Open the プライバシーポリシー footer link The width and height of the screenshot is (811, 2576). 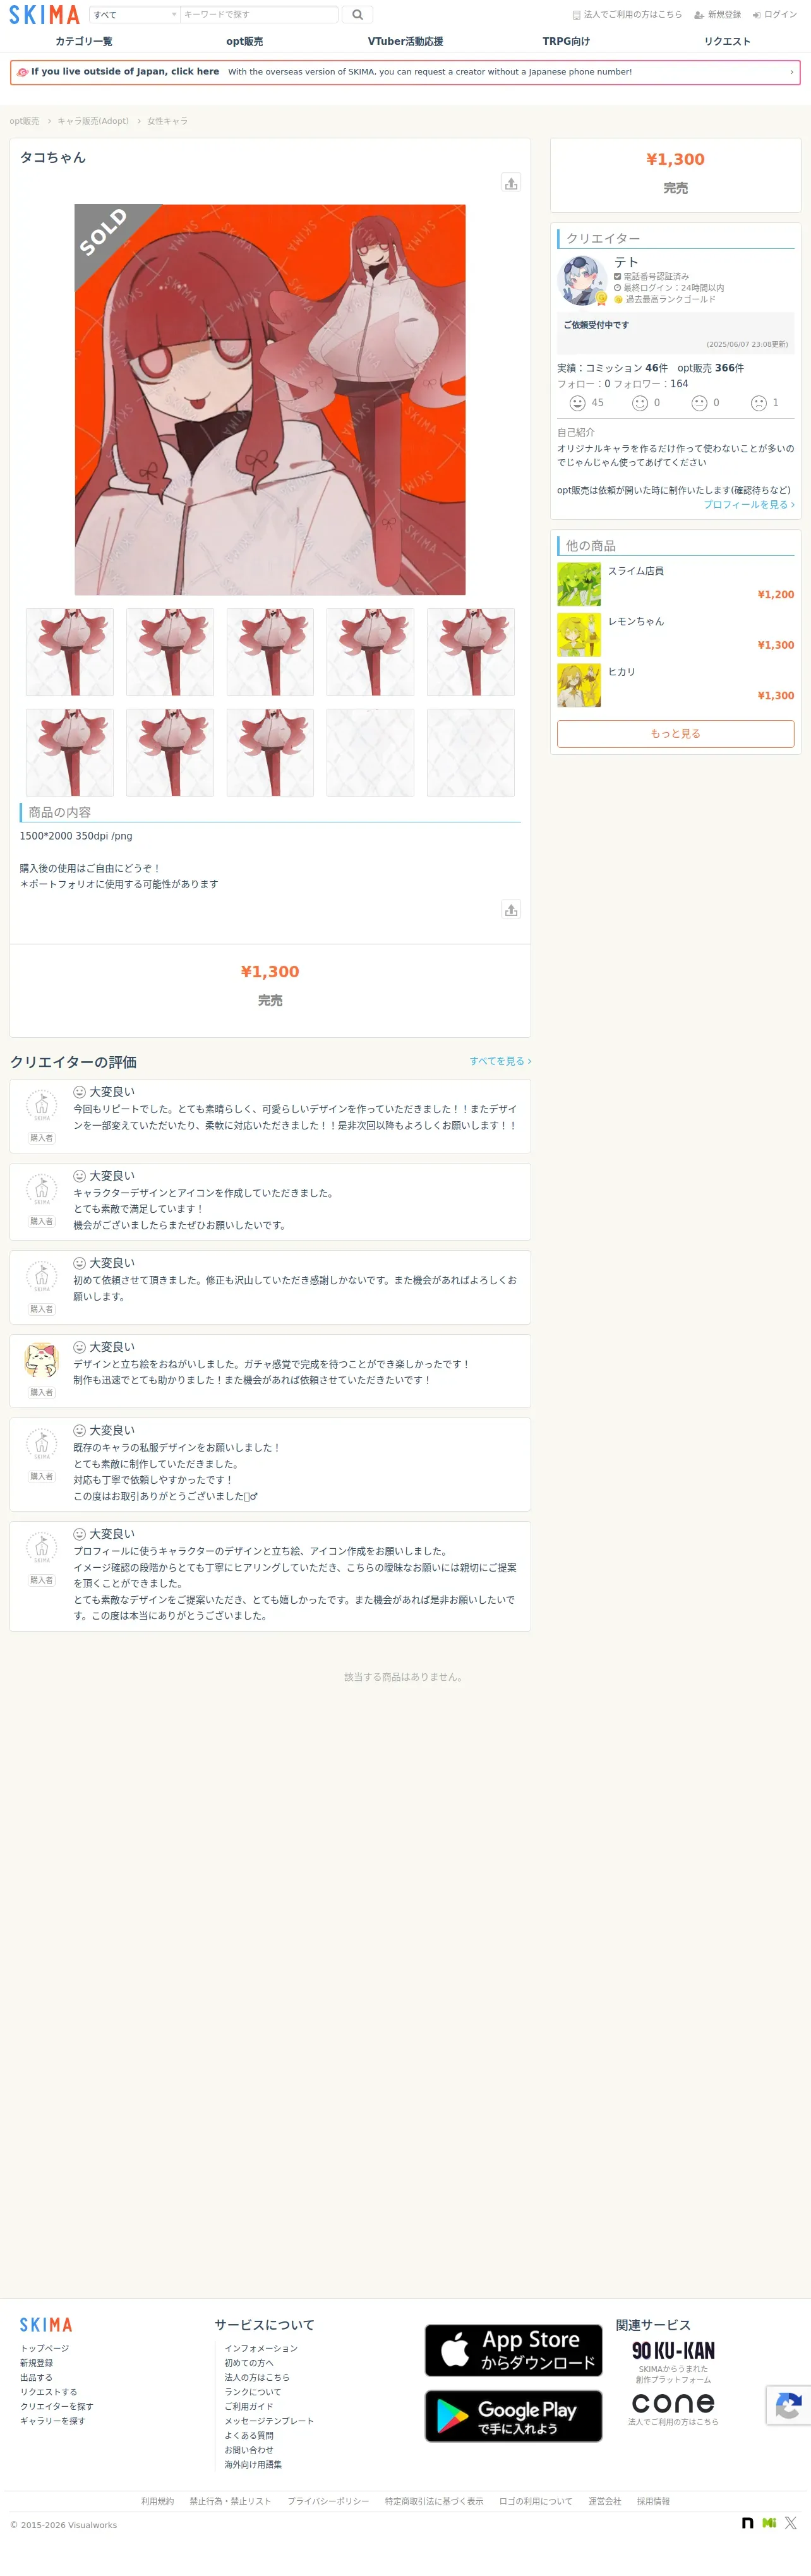tap(328, 2501)
